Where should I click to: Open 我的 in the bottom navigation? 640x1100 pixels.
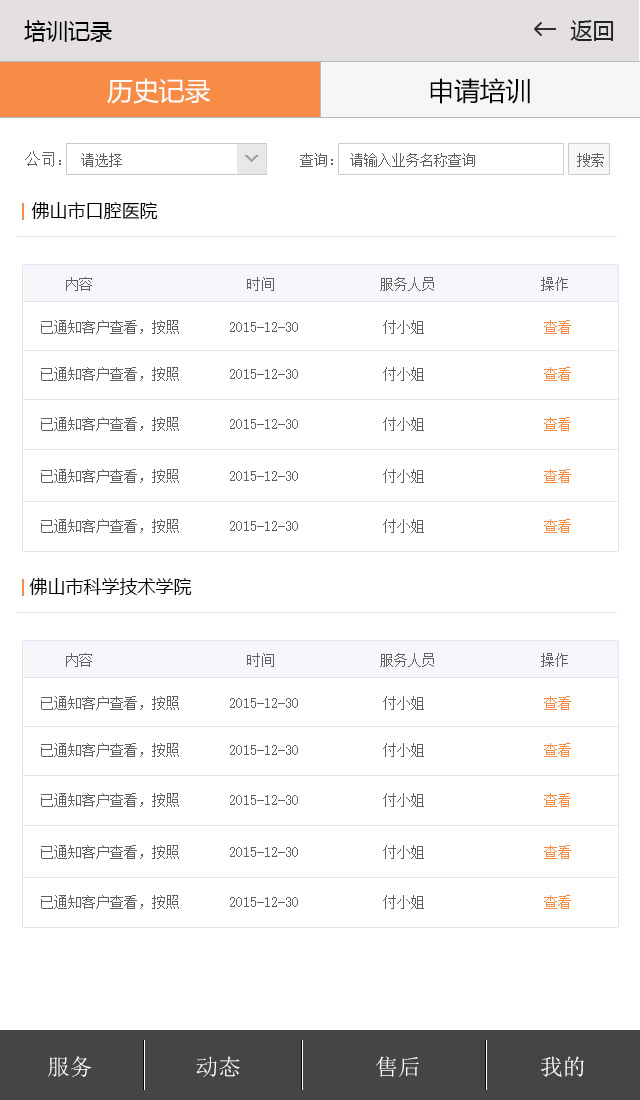click(x=562, y=1066)
